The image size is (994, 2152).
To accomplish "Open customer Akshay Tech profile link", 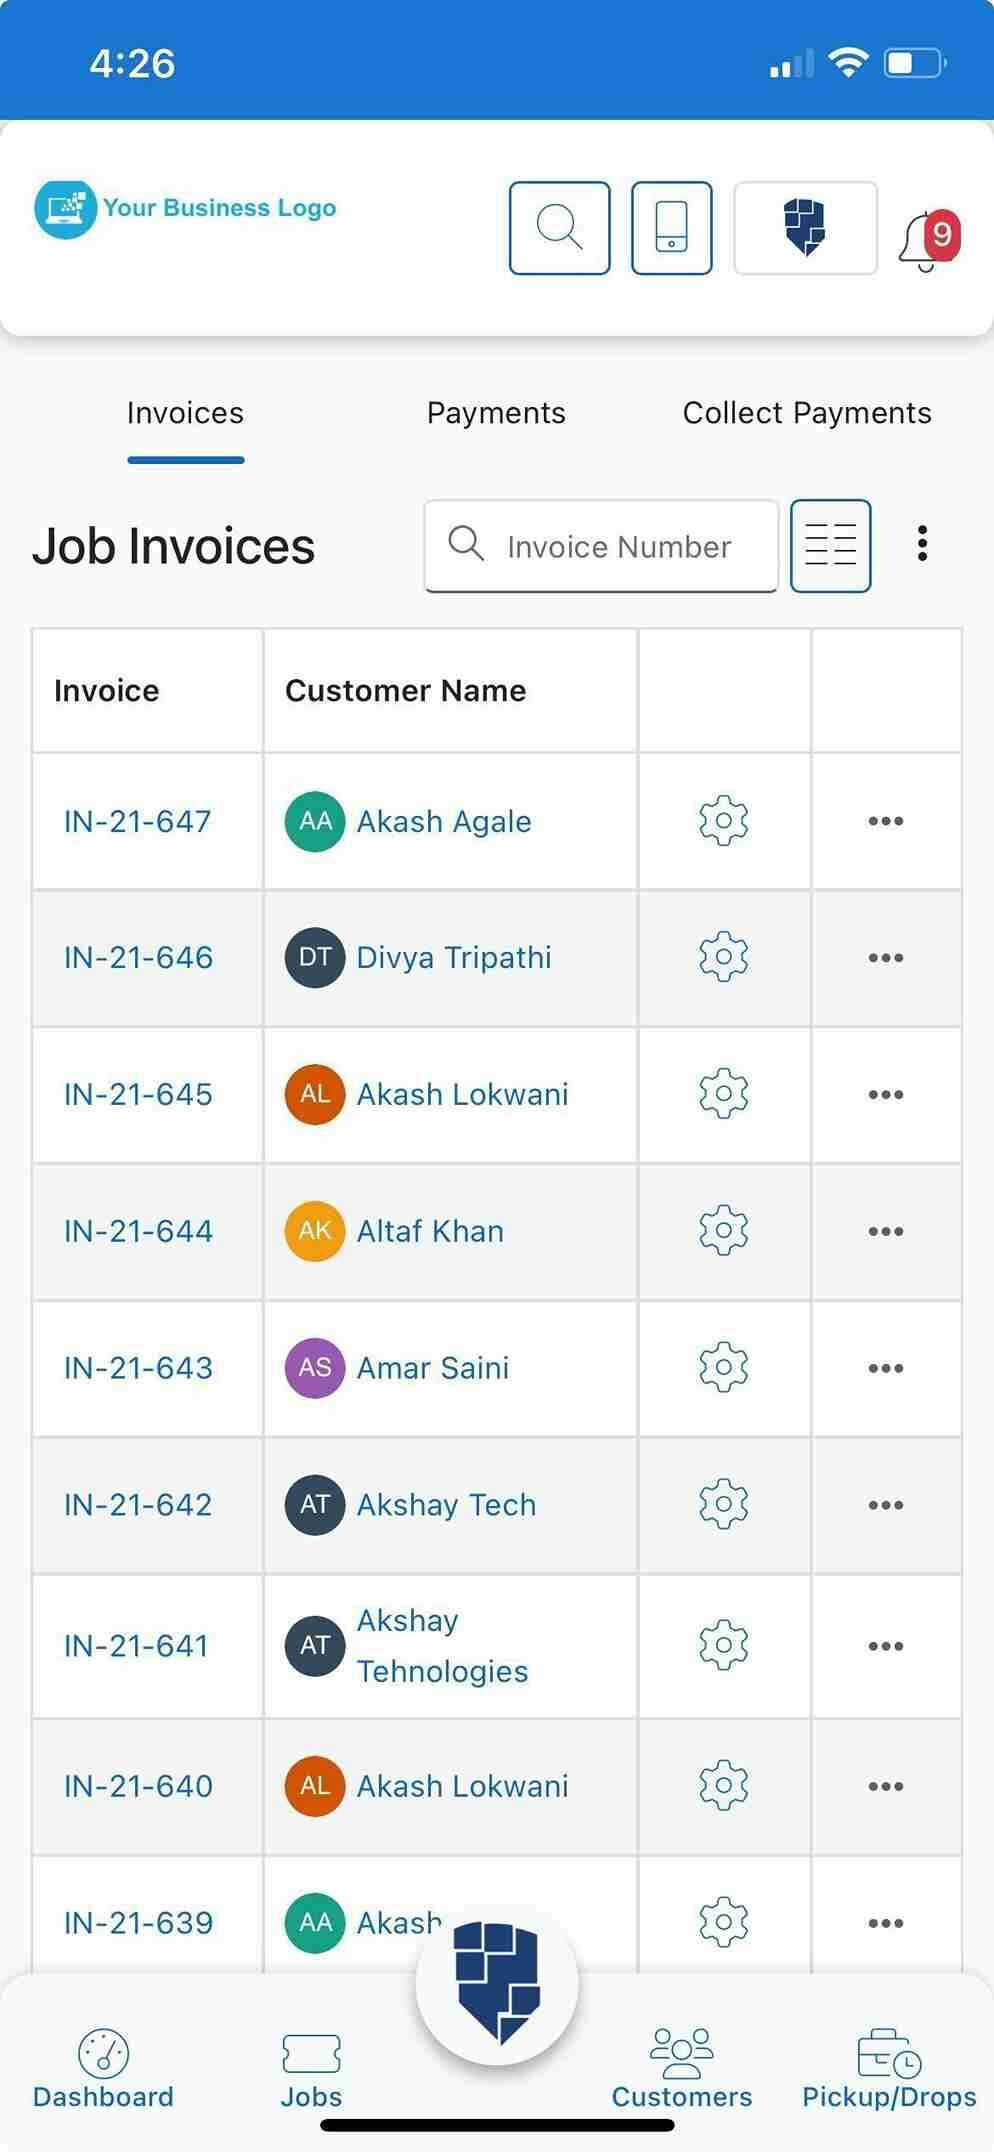I will click(x=446, y=1505).
